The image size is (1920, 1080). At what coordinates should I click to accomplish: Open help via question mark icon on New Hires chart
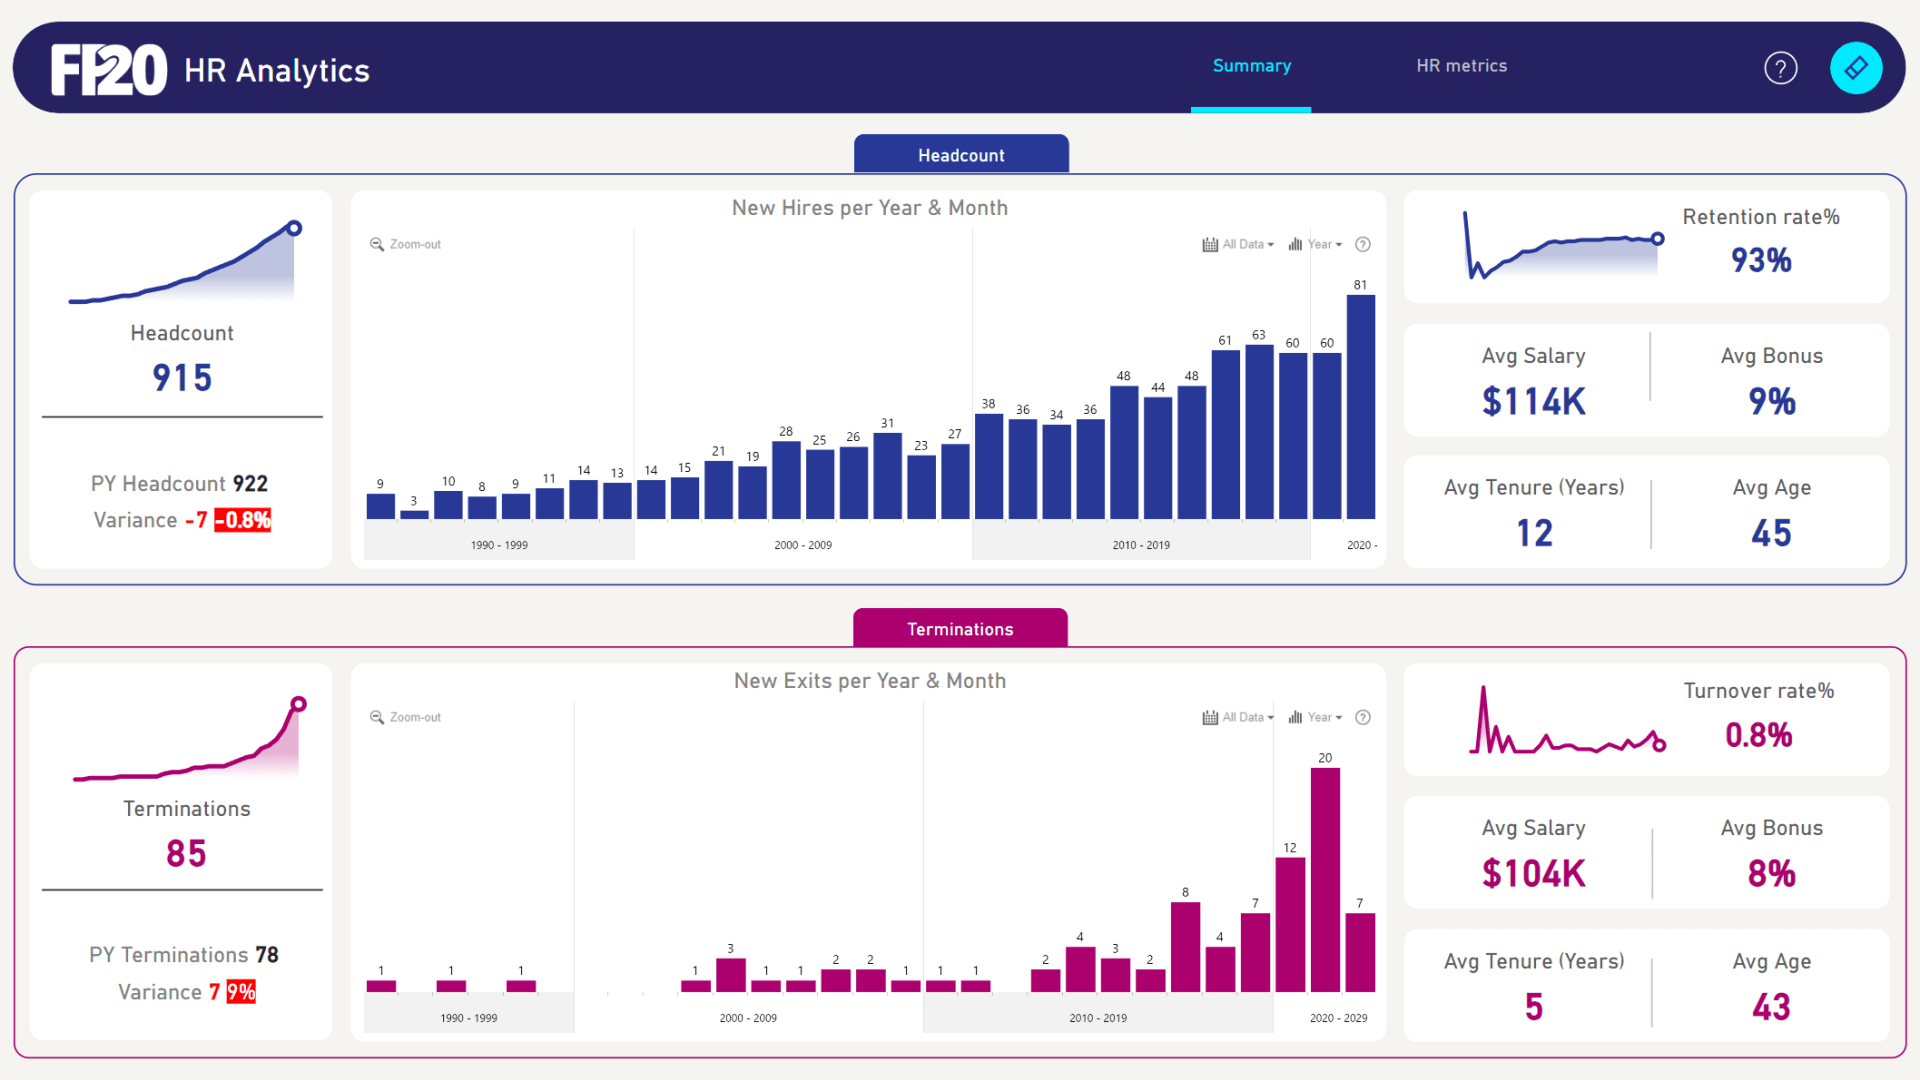(1362, 244)
